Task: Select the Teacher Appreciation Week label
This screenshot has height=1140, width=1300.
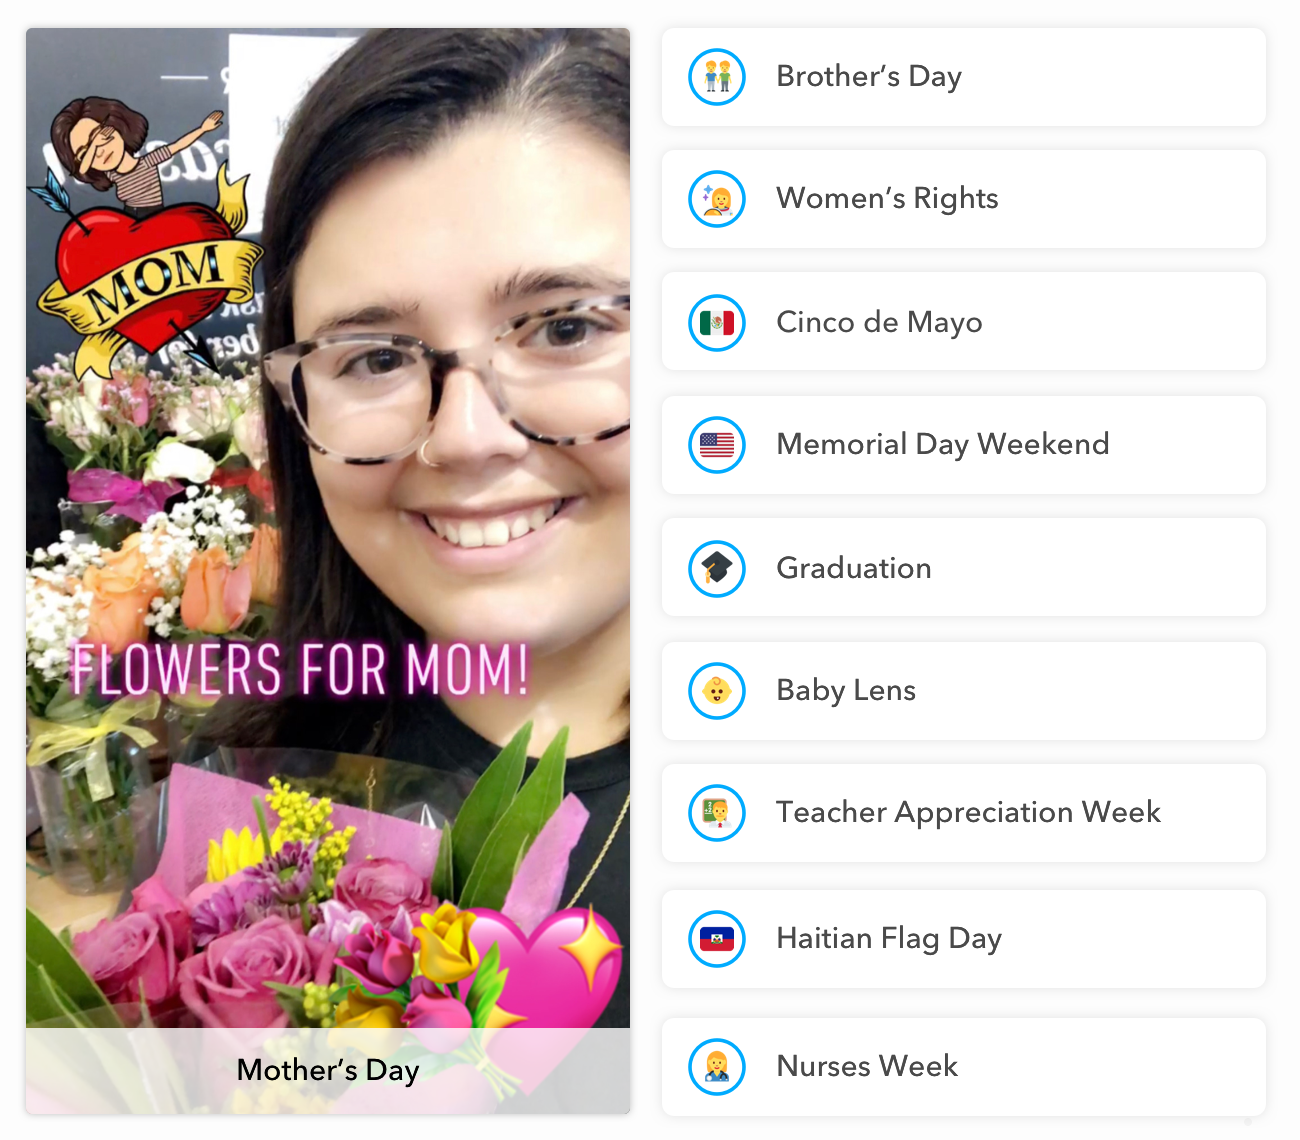Action: 968,812
